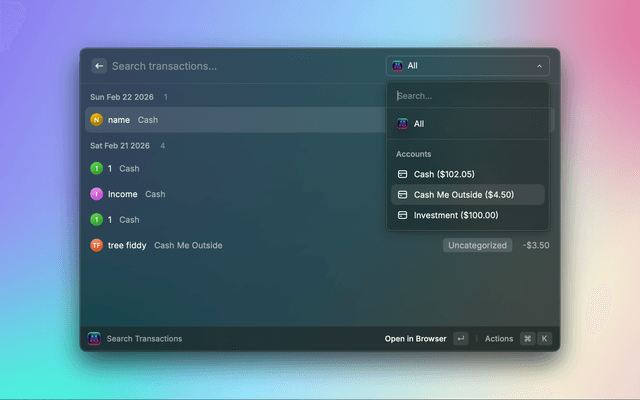Focus the Search transactions input field

[x=240, y=66]
